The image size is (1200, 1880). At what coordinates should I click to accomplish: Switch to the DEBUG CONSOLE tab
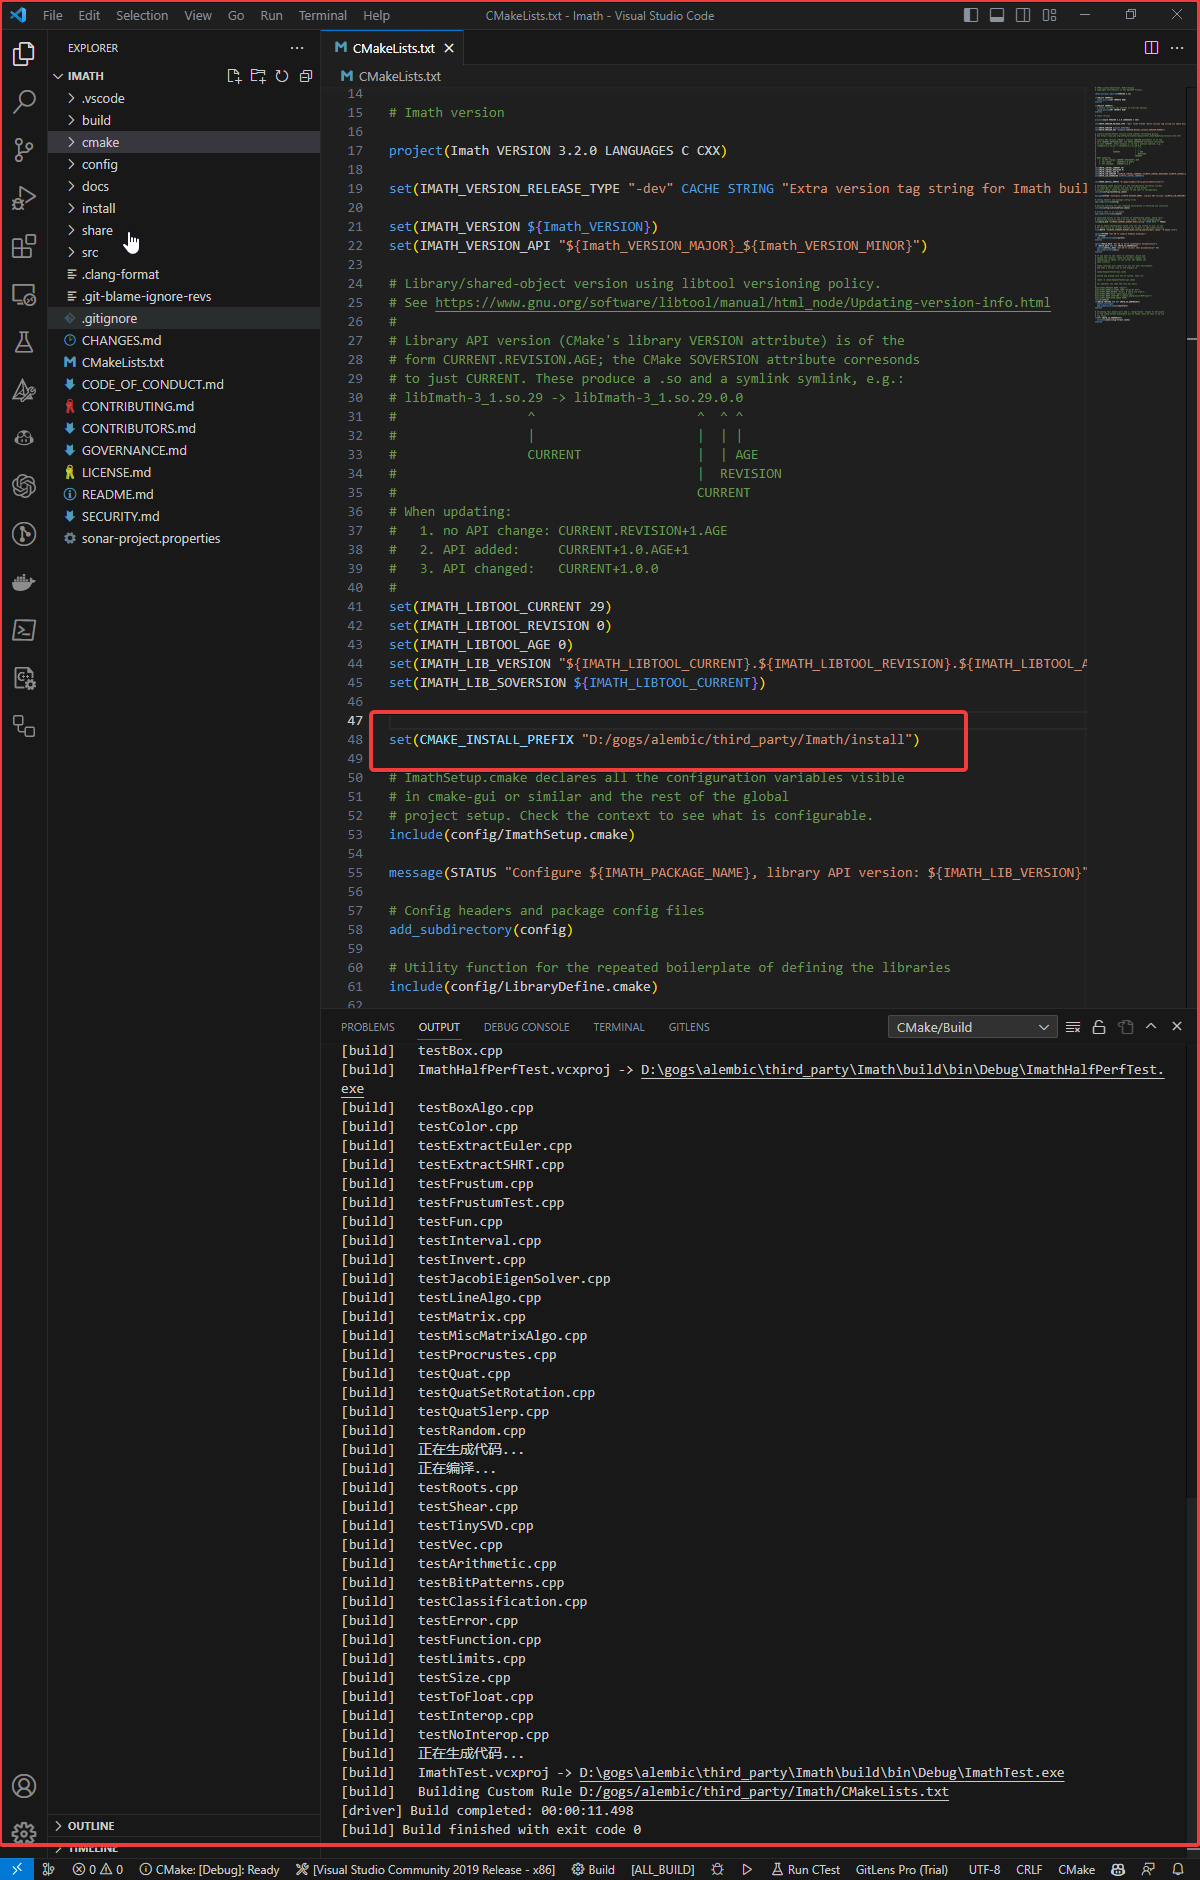pyautogui.click(x=527, y=1027)
